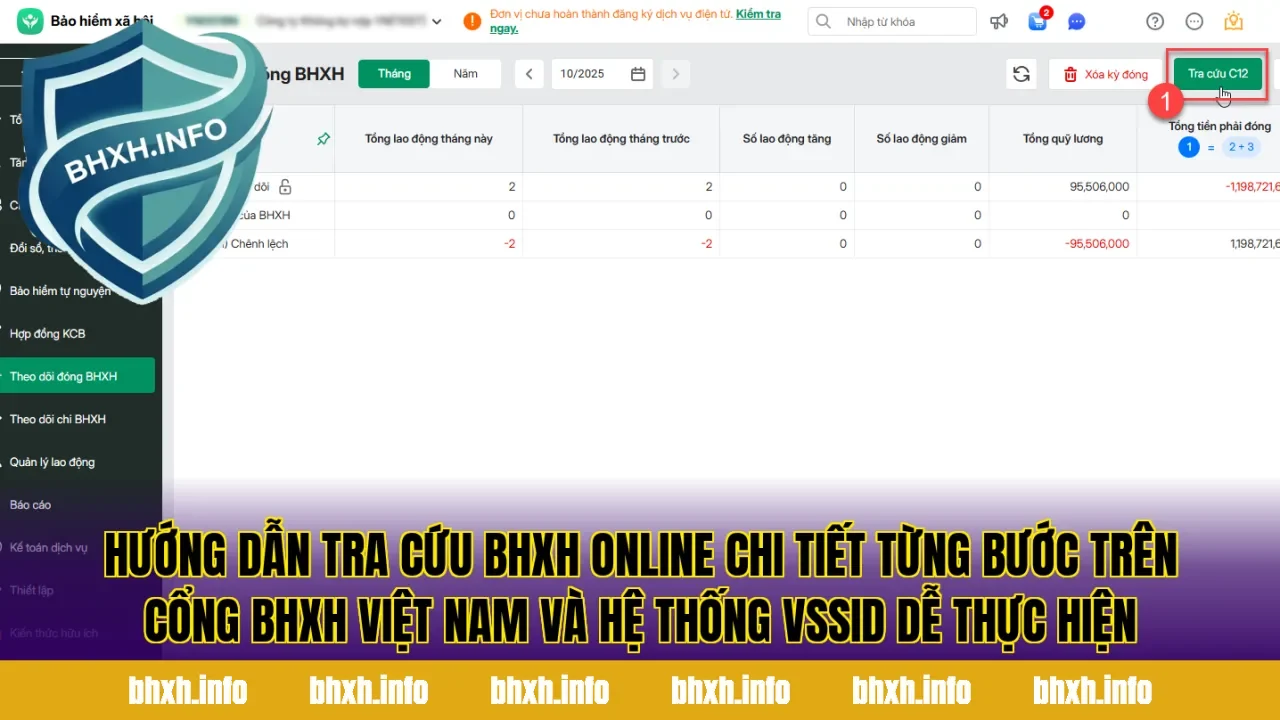Click the Chênh lệch row label

[259, 244]
